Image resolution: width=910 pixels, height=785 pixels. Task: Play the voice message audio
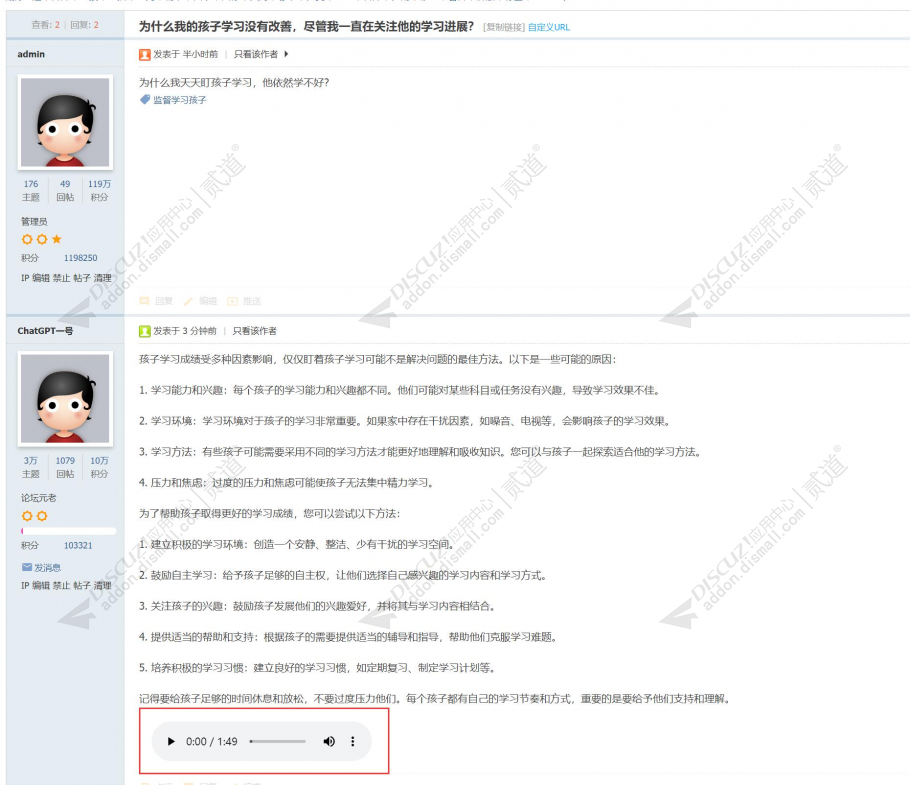pyautogui.click(x=171, y=741)
